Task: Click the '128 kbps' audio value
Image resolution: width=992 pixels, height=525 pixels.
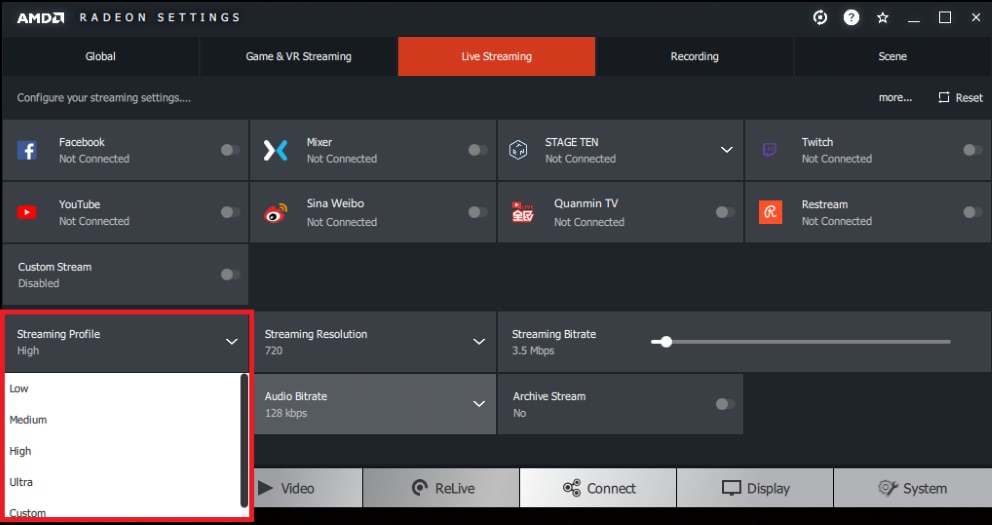Action: click(286, 413)
